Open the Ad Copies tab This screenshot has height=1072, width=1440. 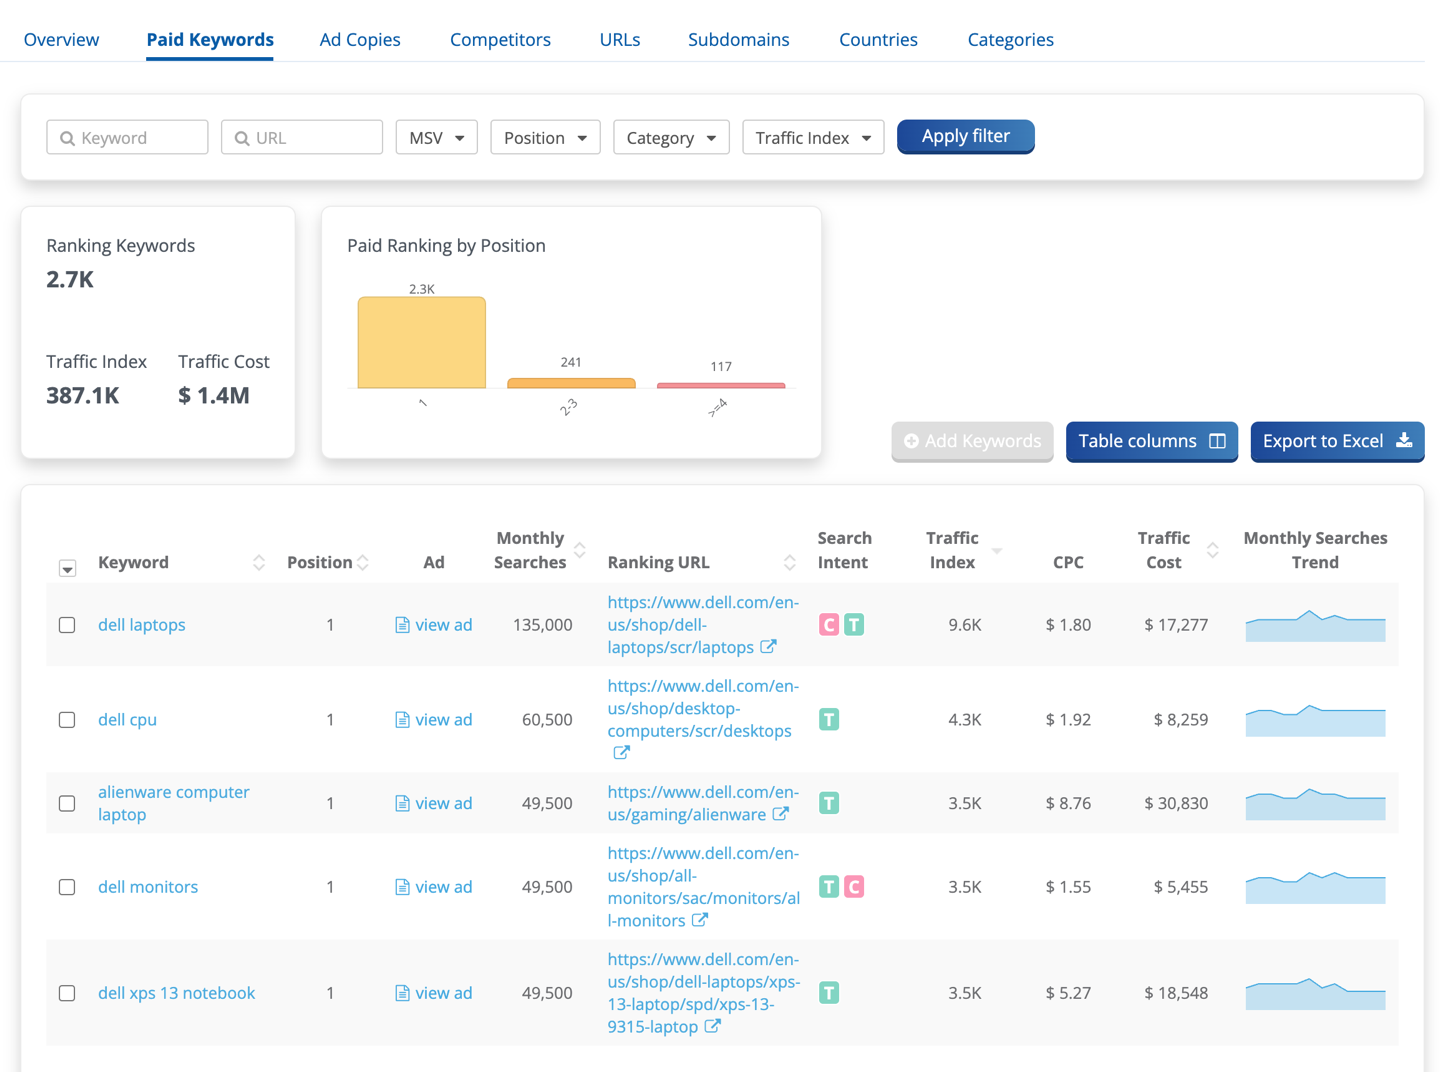360,40
